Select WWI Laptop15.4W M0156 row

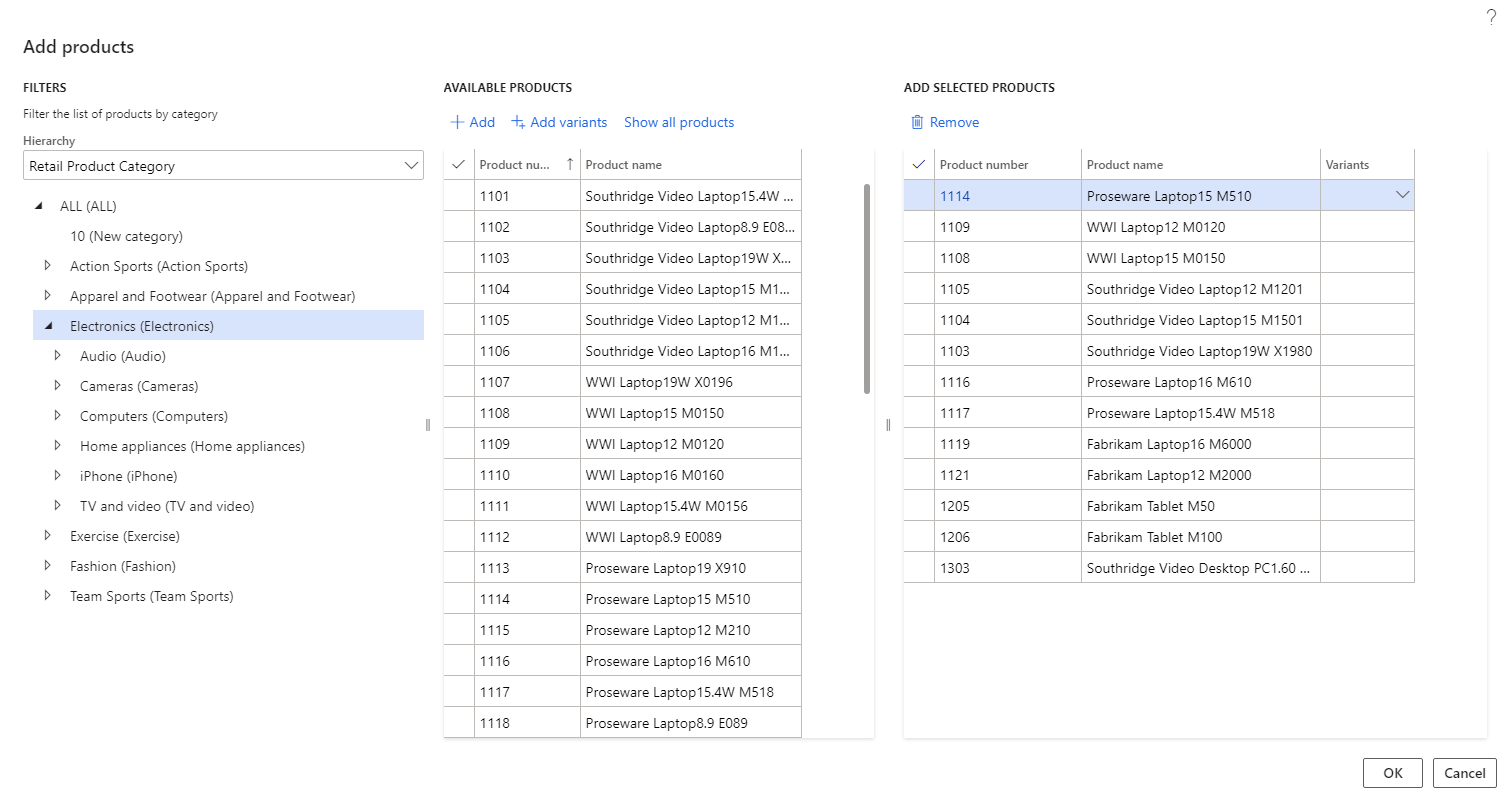tap(622, 506)
